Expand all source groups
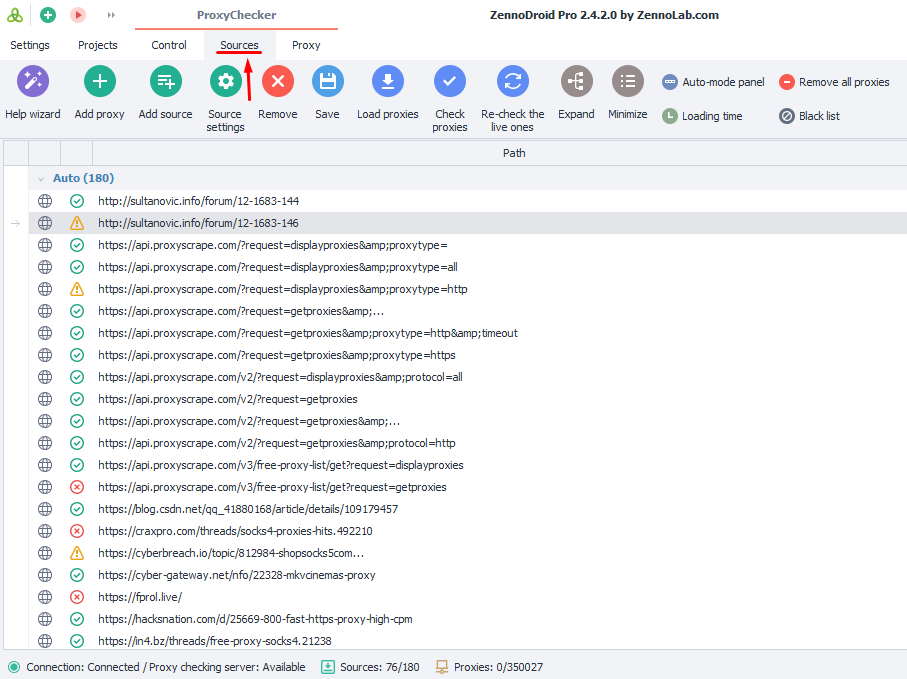Screen dimensions: 907x679 [576, 82]
